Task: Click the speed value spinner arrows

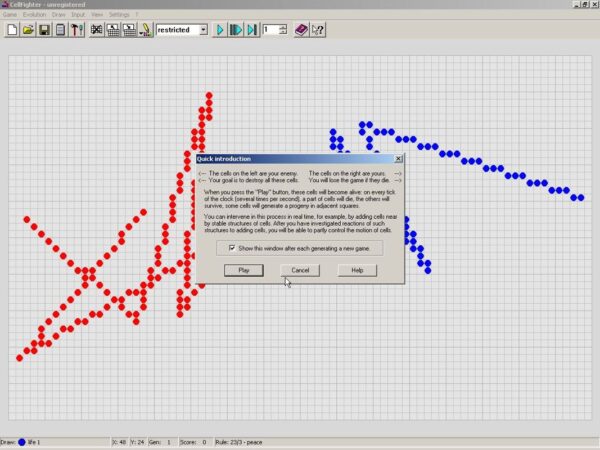Action: tap(284, 30)
